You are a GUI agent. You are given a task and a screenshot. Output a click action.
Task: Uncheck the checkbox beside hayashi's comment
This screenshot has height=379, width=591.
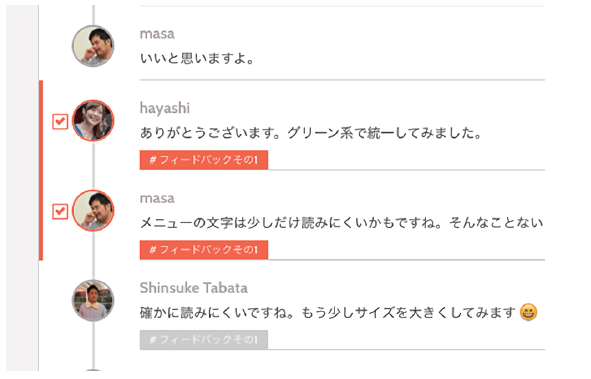click(60, 121)
